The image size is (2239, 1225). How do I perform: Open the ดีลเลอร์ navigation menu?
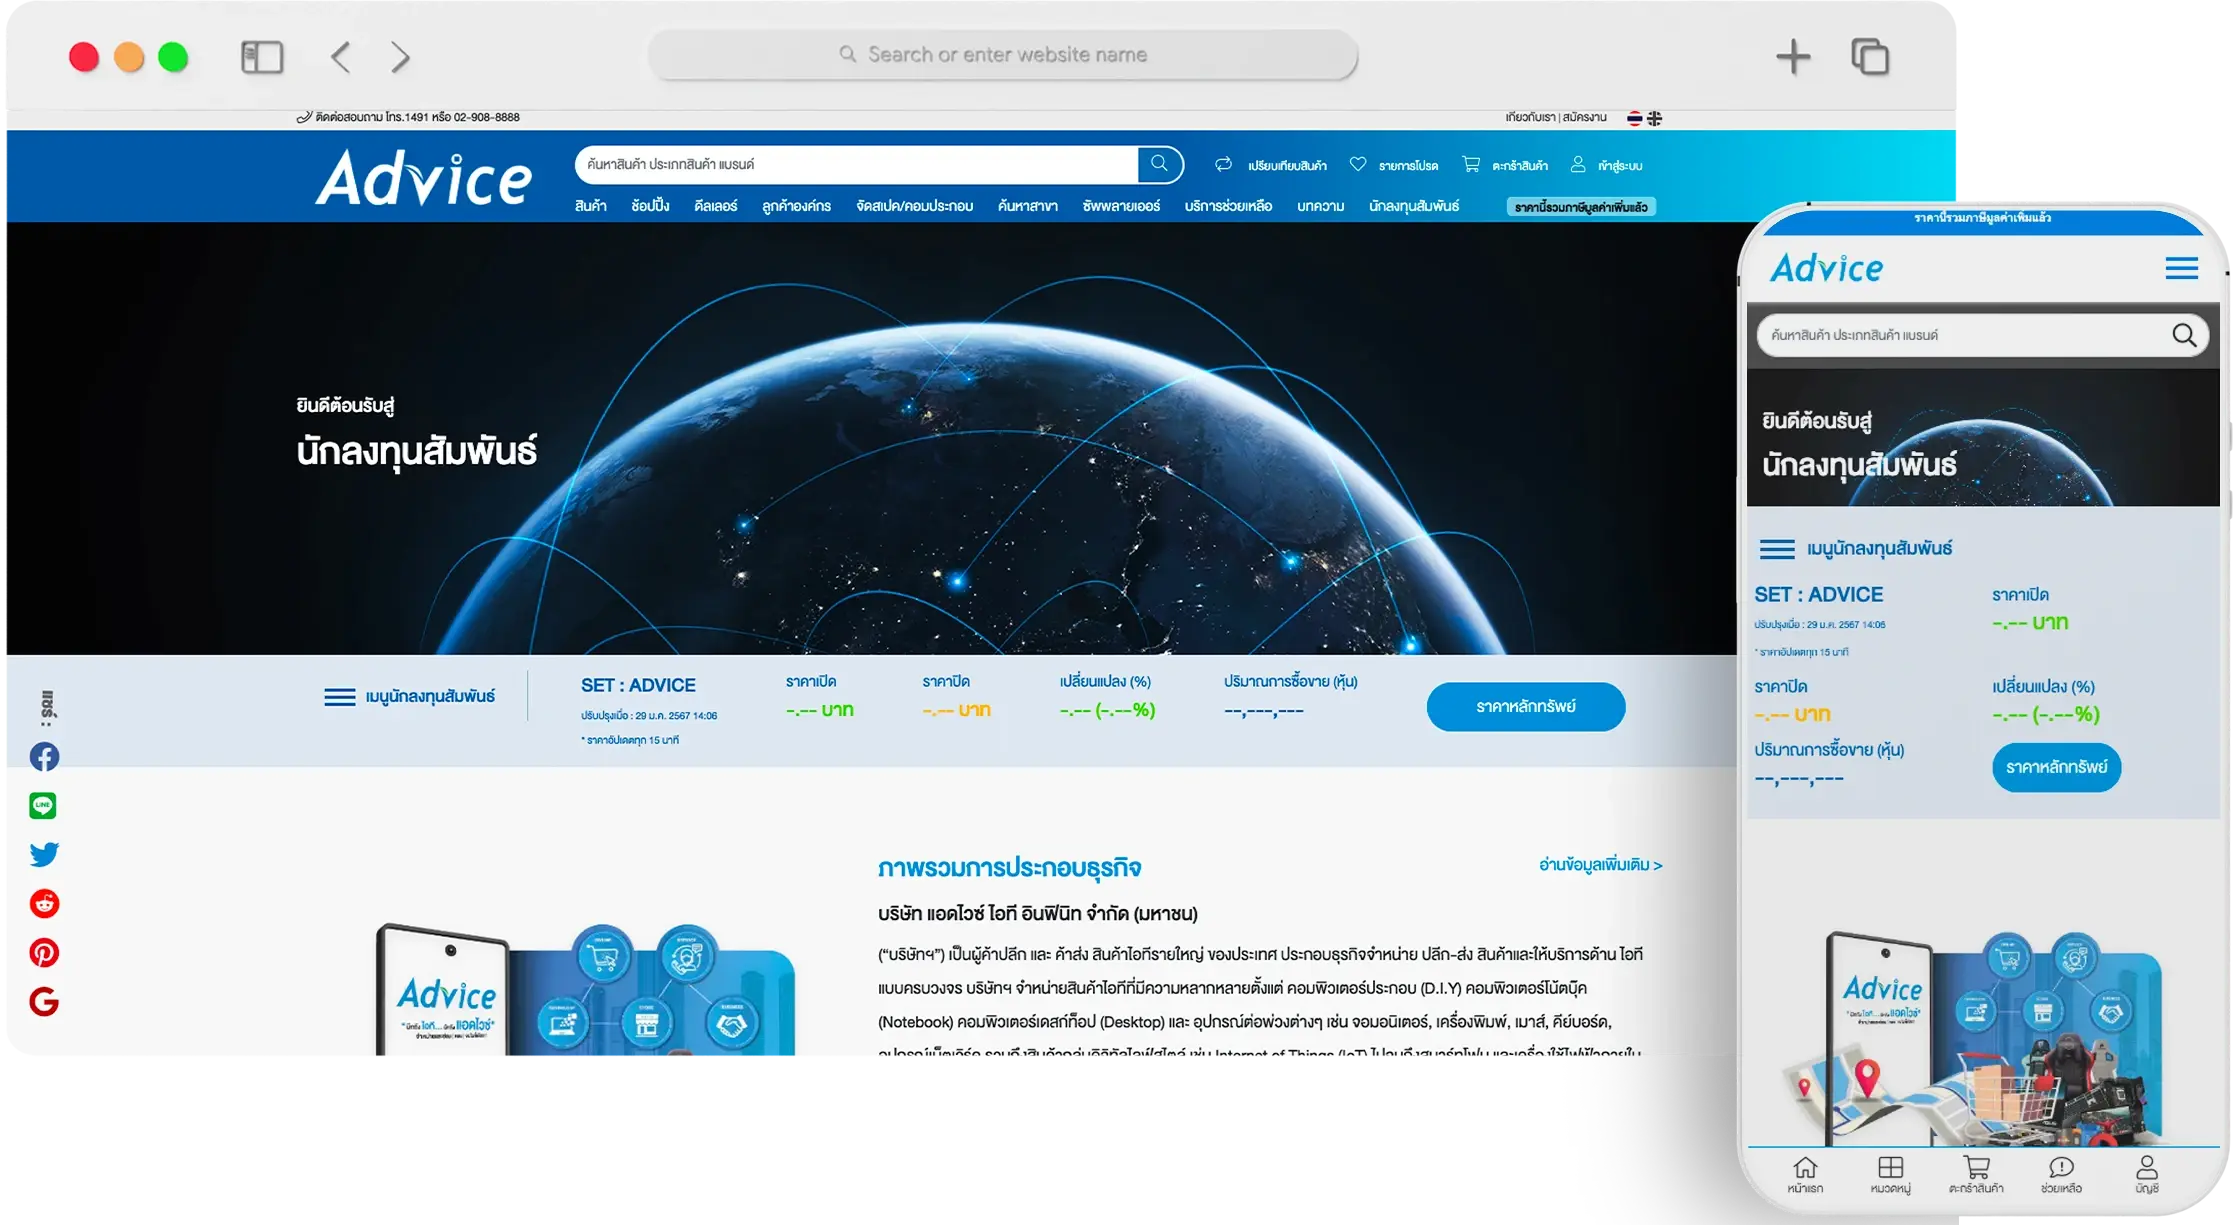click(x=715, y=206)
